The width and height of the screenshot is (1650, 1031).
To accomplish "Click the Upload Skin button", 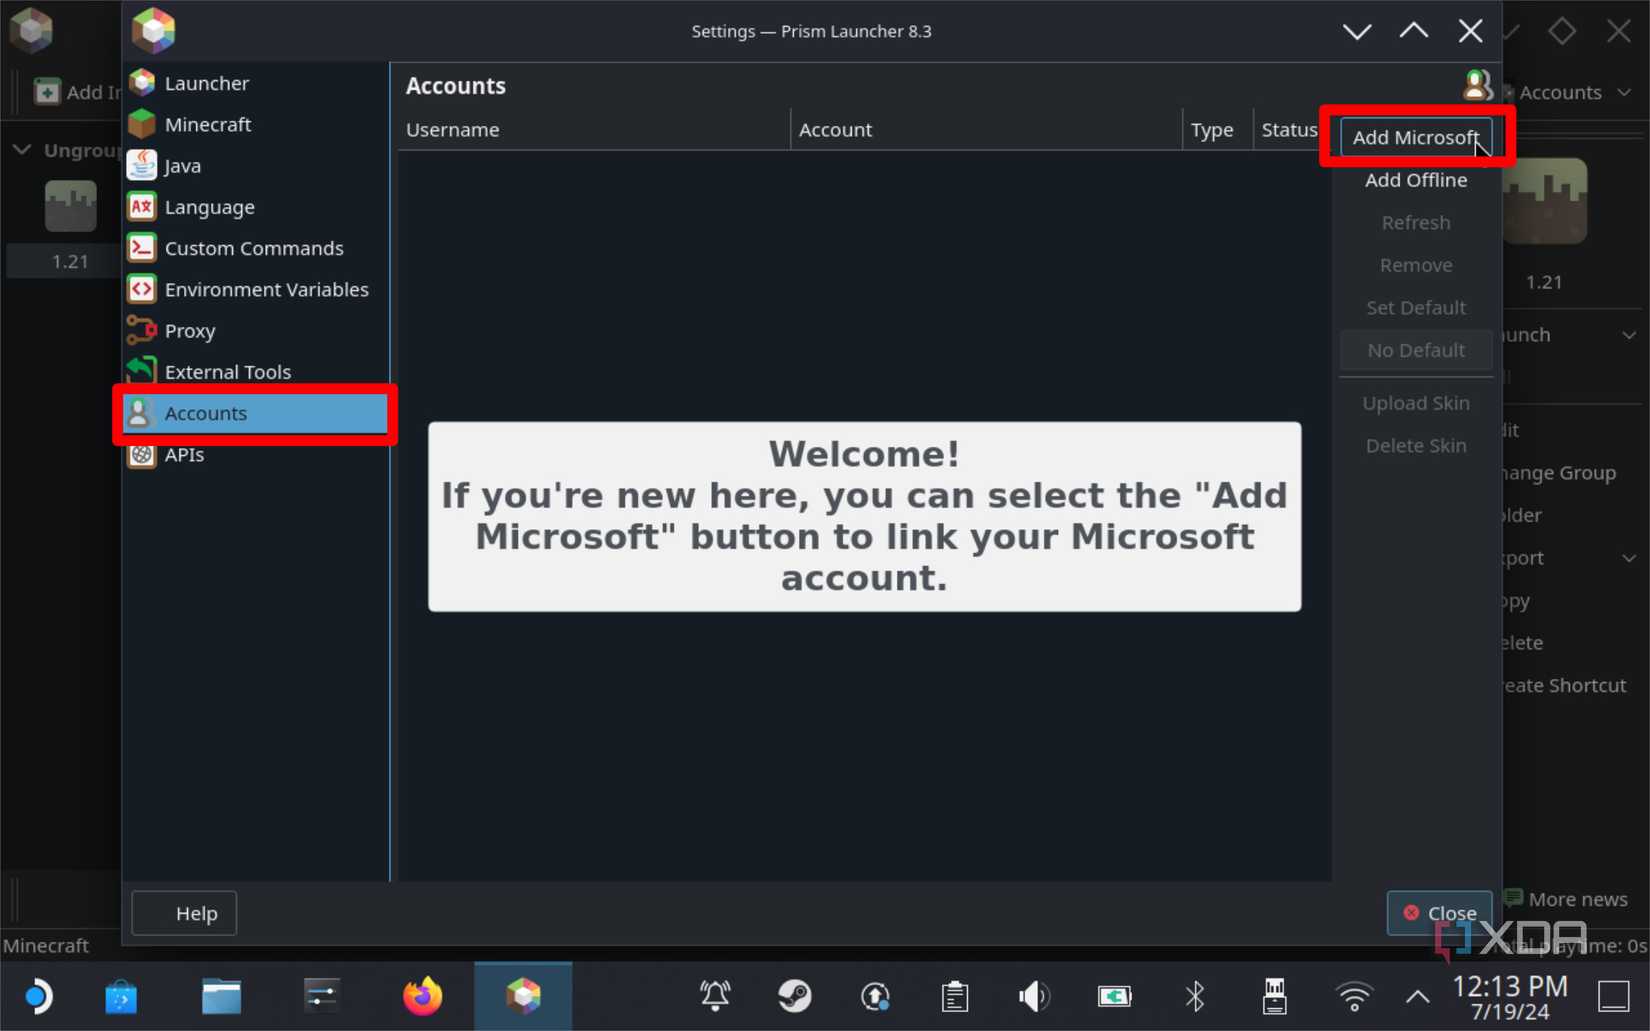I will click(1415, 403).
